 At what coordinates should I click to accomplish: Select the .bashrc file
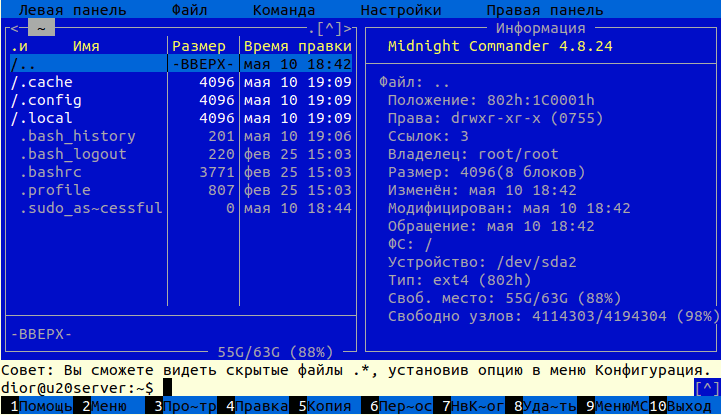(181, 172)
